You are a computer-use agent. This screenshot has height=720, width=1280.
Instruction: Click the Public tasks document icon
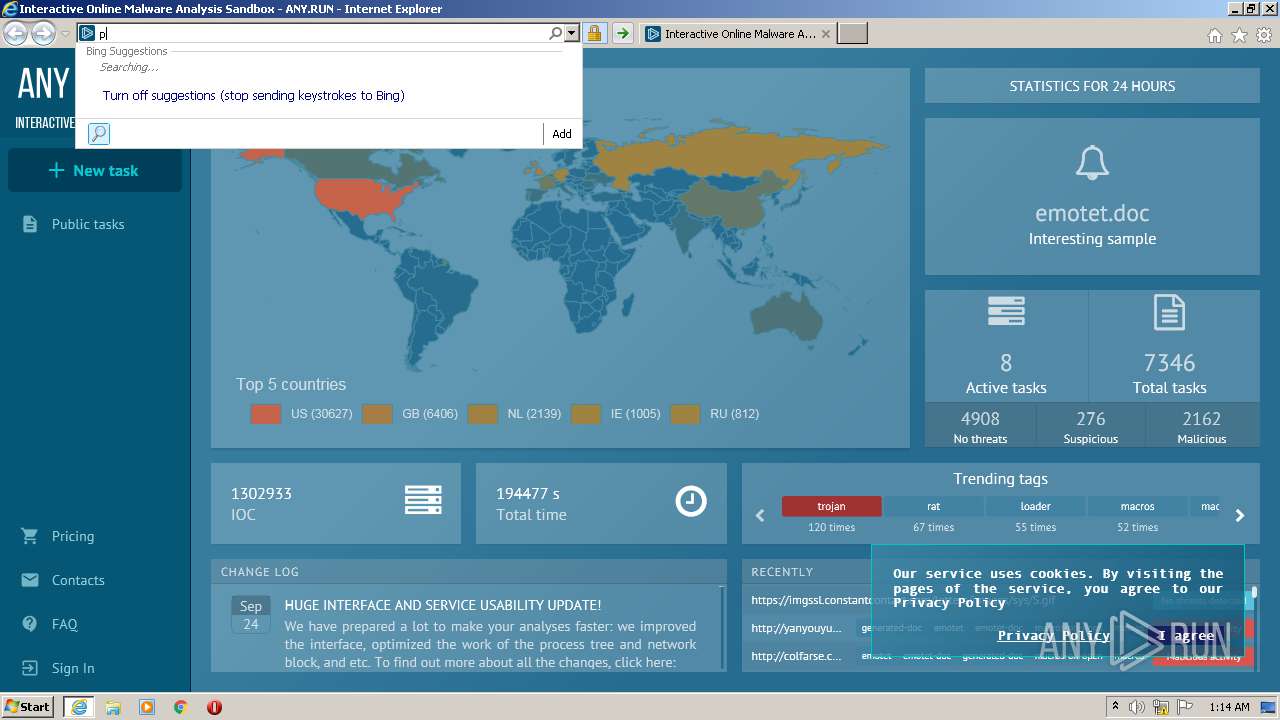(30, 224)
